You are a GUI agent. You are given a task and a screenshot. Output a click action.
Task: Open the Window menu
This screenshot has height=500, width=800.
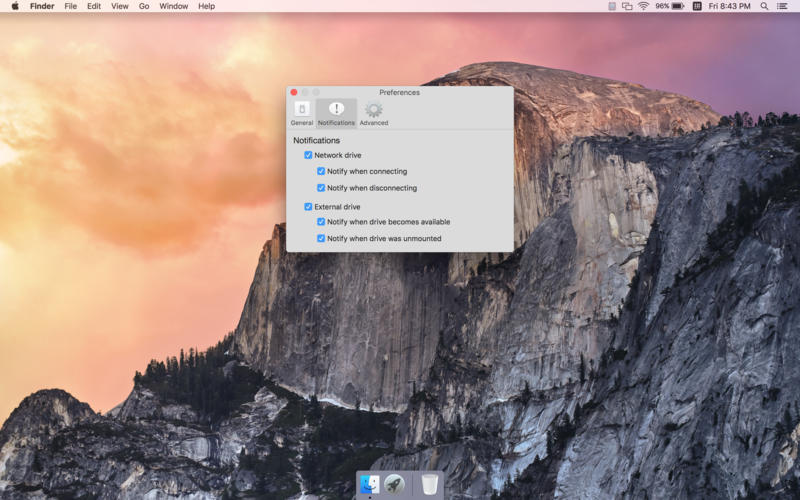click(x=173, y=6)
